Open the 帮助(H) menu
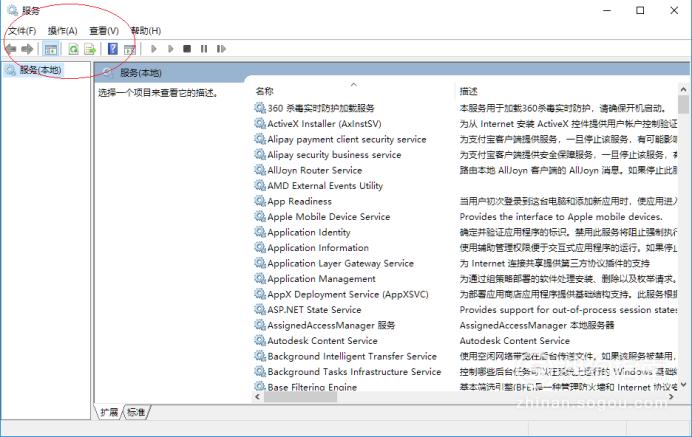The height and width of the screenshot is (437, 692). pos(146,30)
